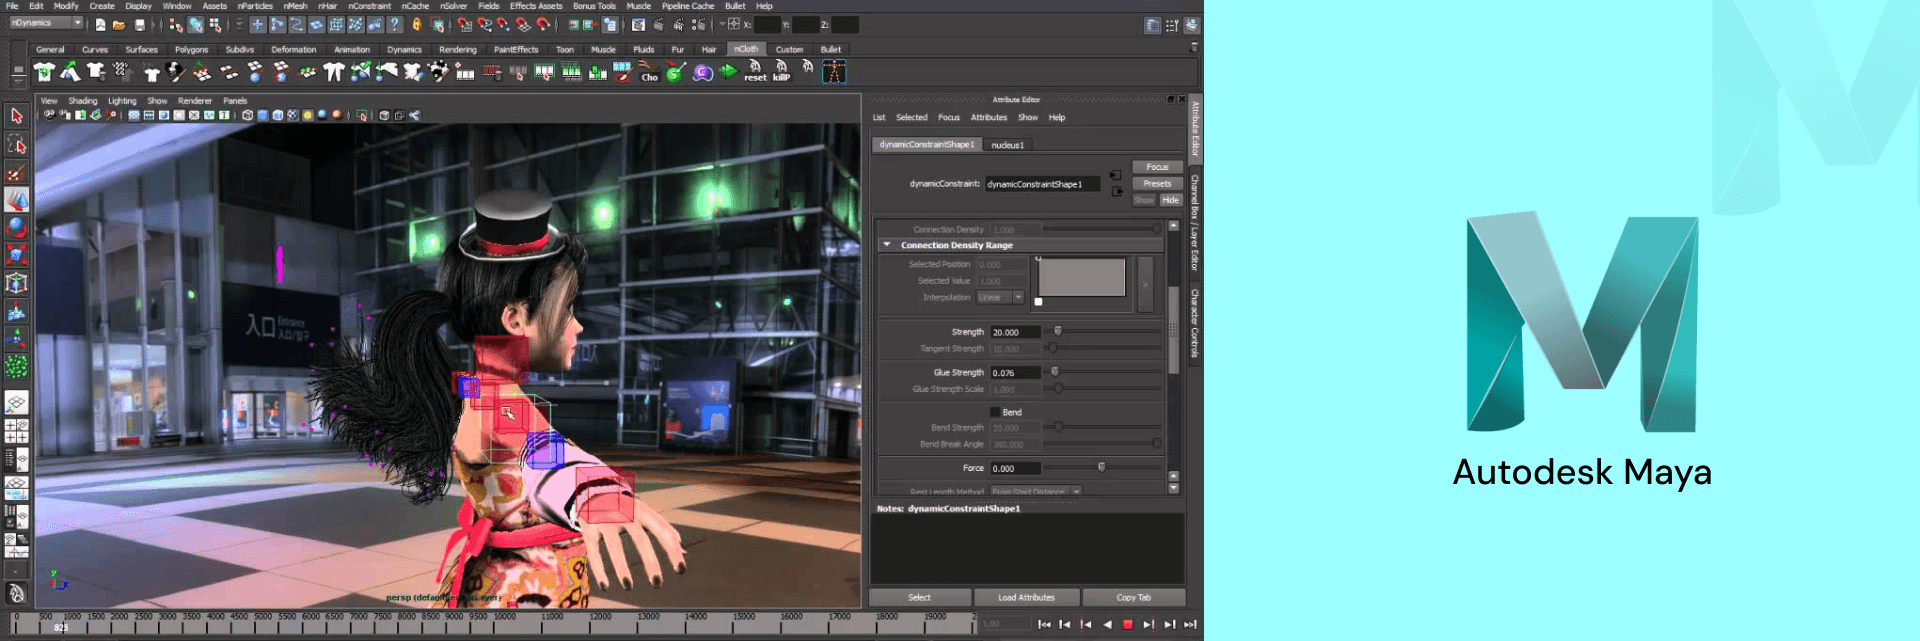Screen dimensions: 1920x641
Task: Click the 'reset' shelf script icon
Action: point(755,71)
